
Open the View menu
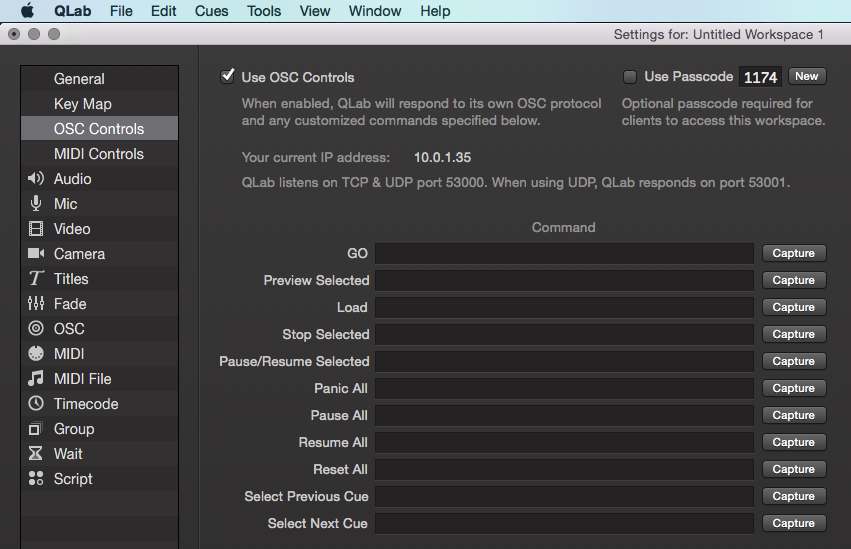click(315, 11)
